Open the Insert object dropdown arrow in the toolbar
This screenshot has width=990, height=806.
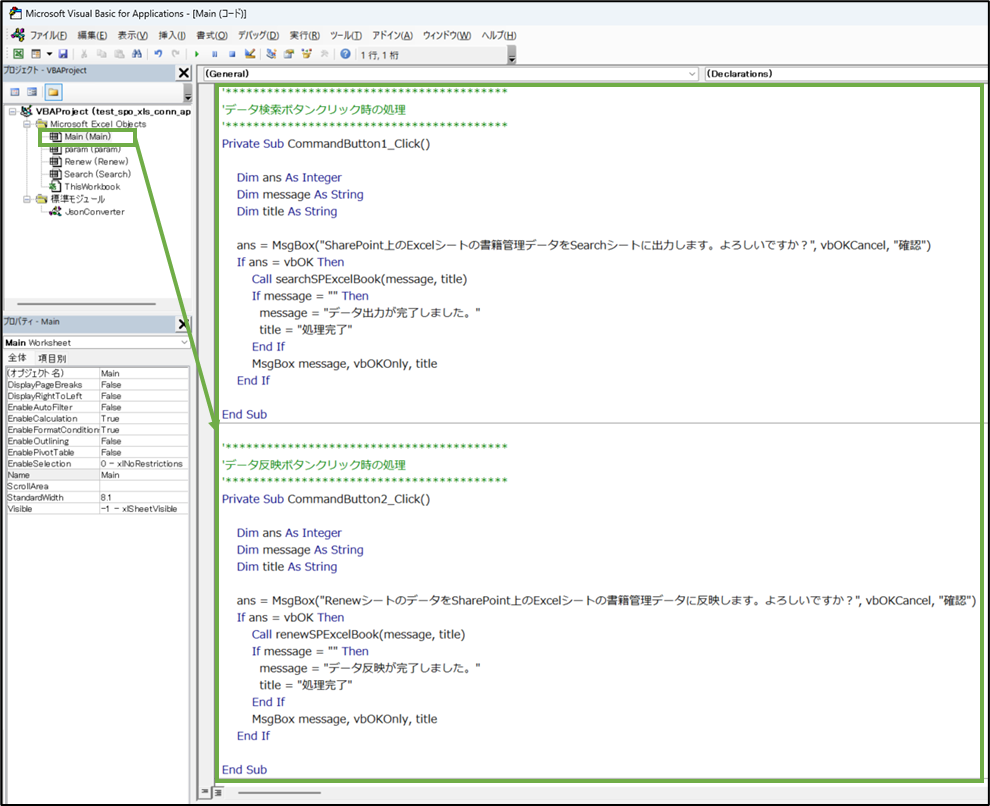[49, 54]
